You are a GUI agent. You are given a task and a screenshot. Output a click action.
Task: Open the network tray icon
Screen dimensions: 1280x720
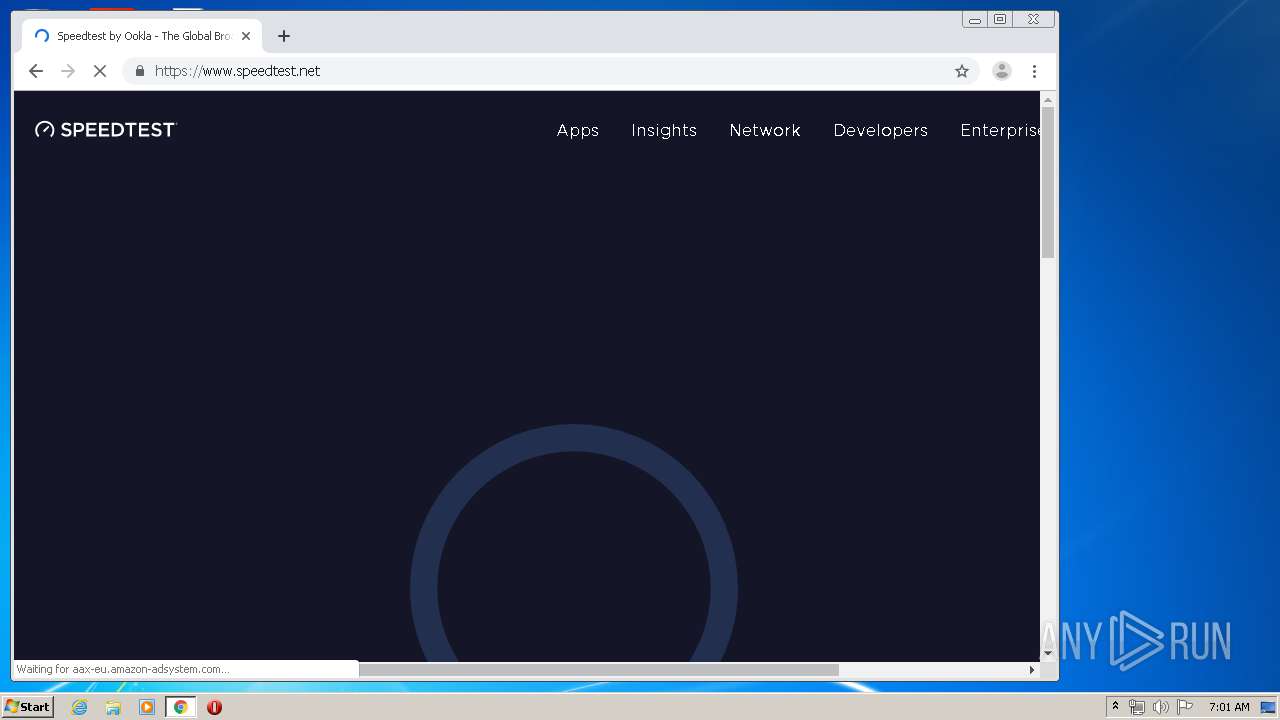[x=1137, y=707]
